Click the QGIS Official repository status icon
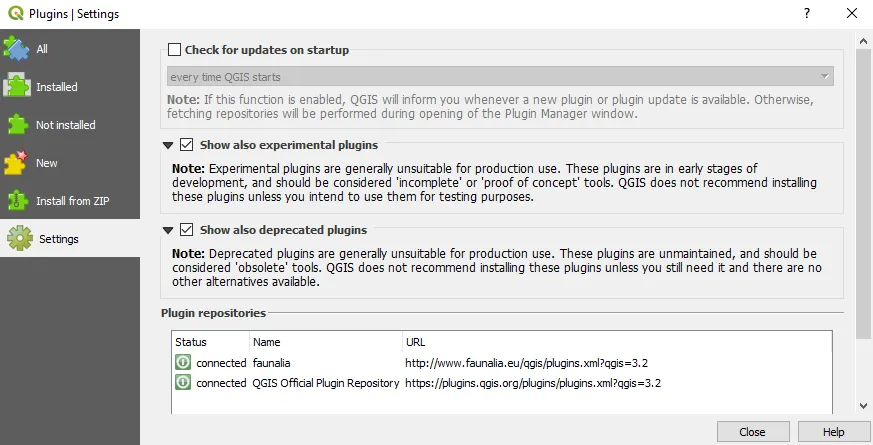This screenshot has width=873, height=445. tap(183, 383)
